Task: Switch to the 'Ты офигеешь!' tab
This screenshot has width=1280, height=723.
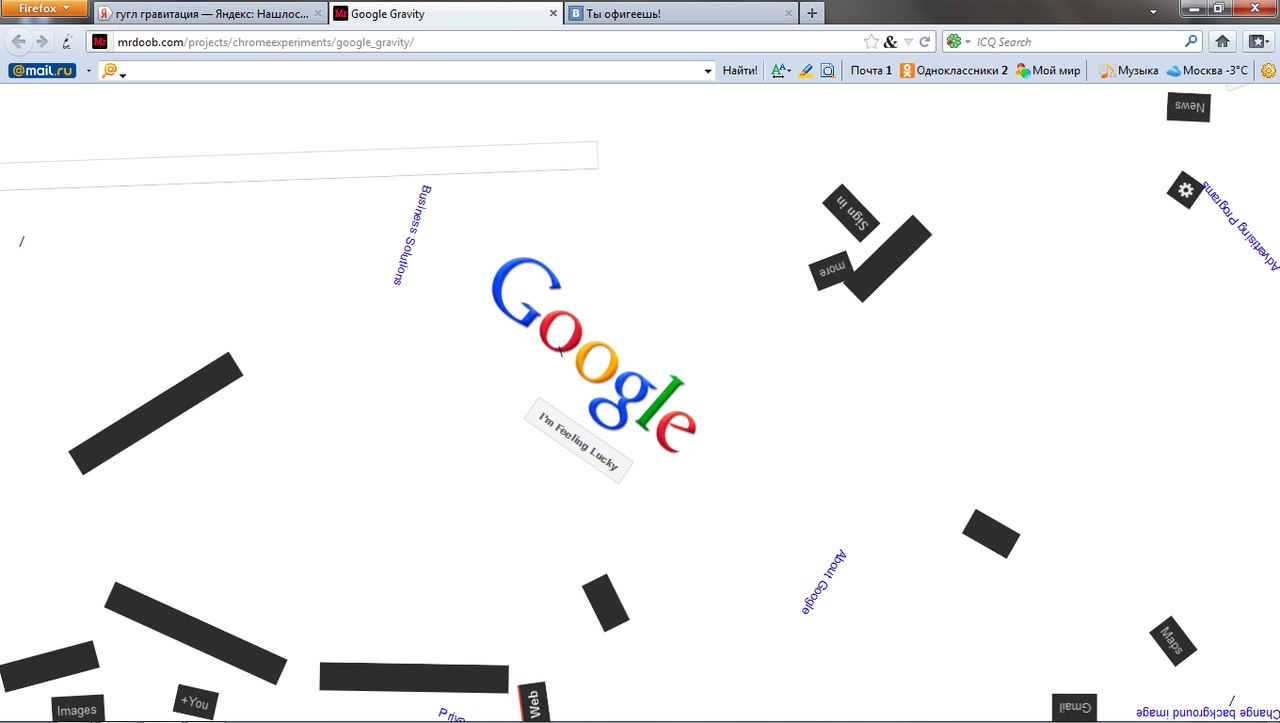Action: (682, 14)
